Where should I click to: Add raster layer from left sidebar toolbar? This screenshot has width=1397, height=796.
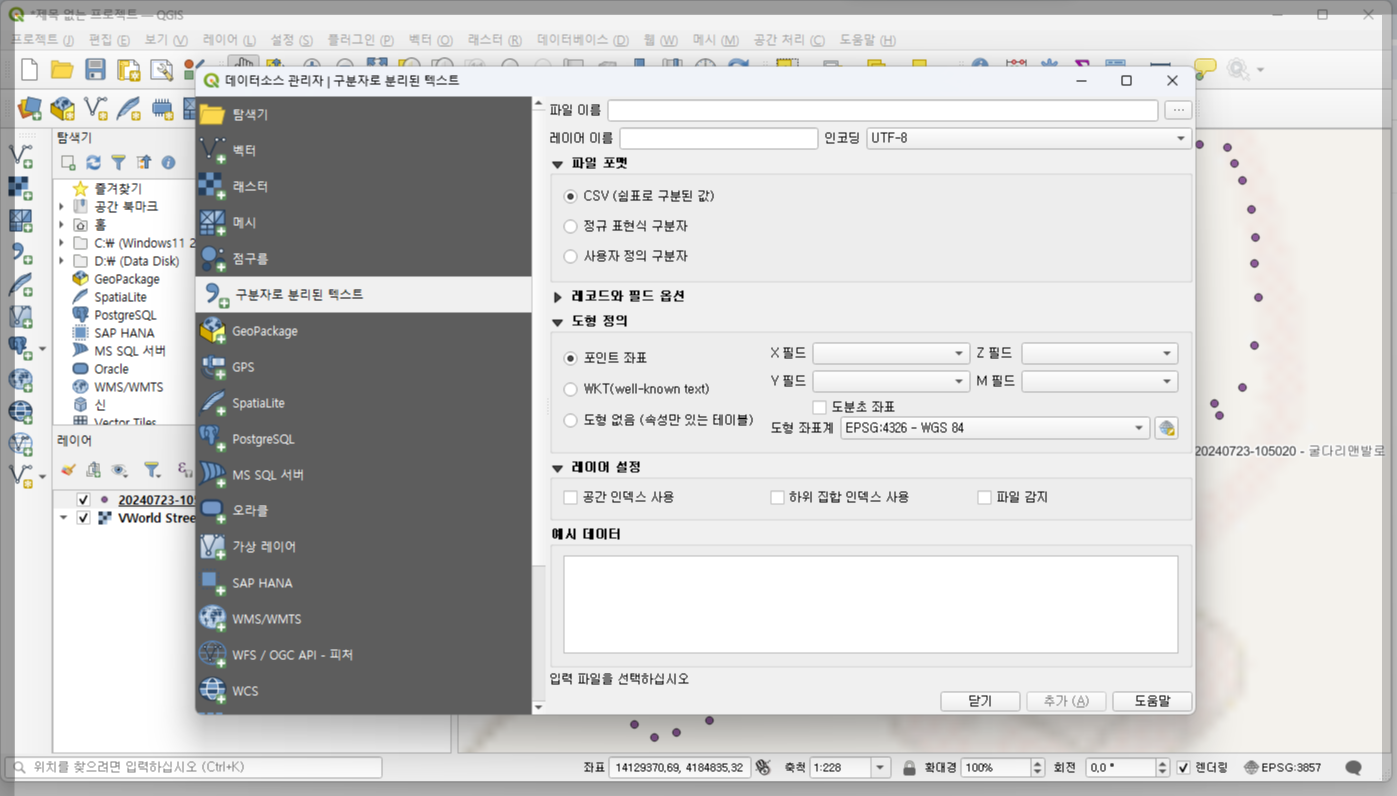pyautogui.click(x=21, y=187)
